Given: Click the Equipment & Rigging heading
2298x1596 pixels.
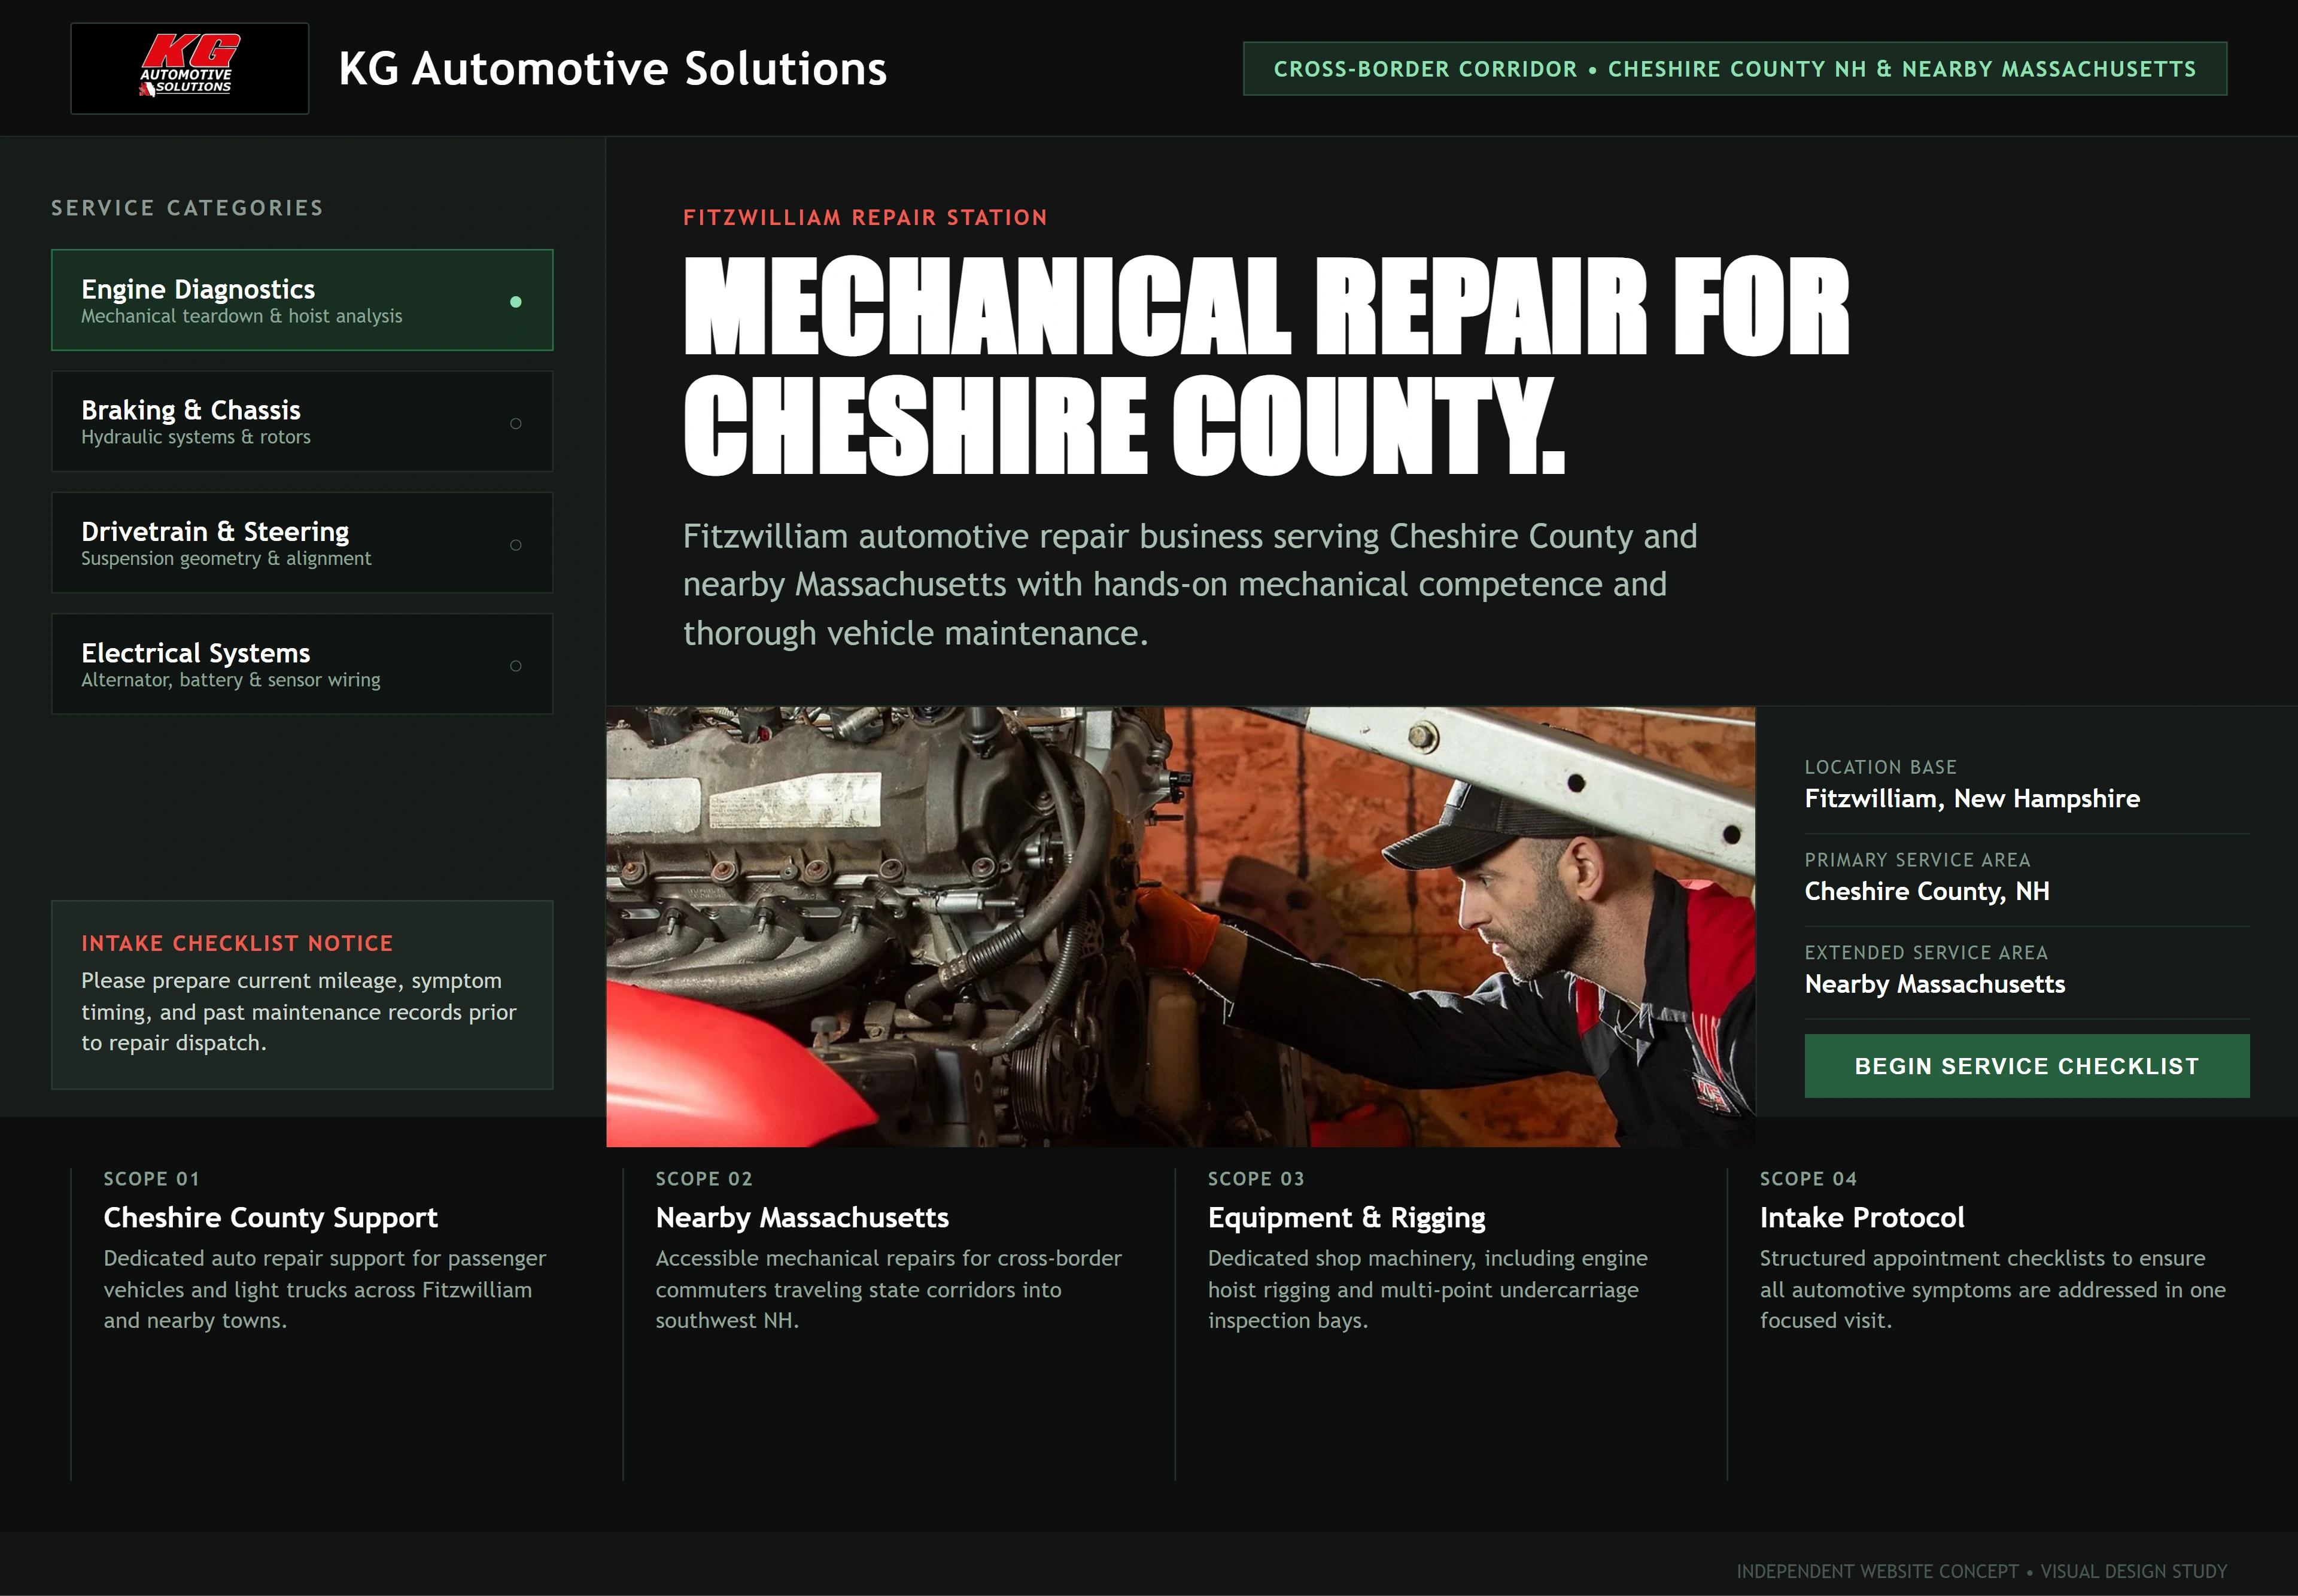Looking at the screenshot, I should point(1346,1217).
